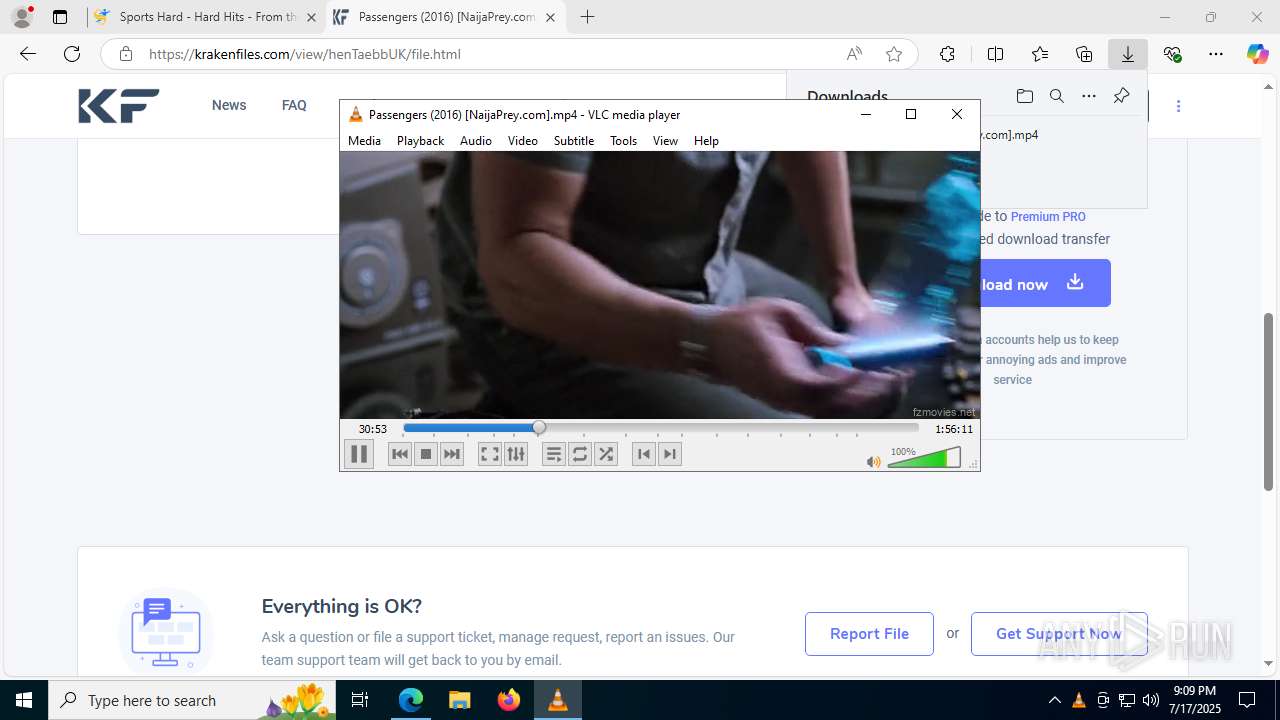Viewport: 1280px width, 720px height.
Task: Open the site's three-dot menu
Action: tap(1178, 106)
